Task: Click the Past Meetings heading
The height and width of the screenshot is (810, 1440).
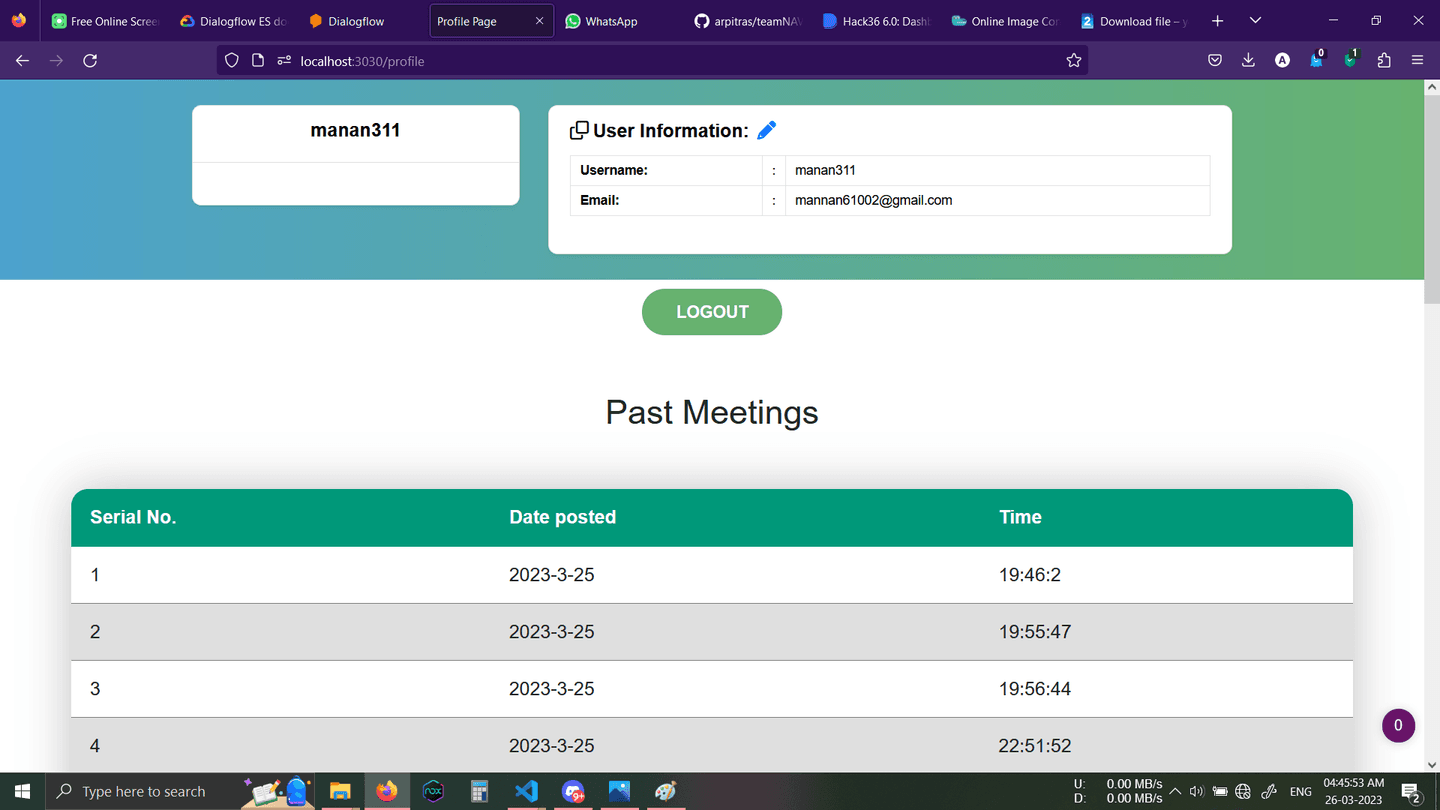Action: point(712,412)
